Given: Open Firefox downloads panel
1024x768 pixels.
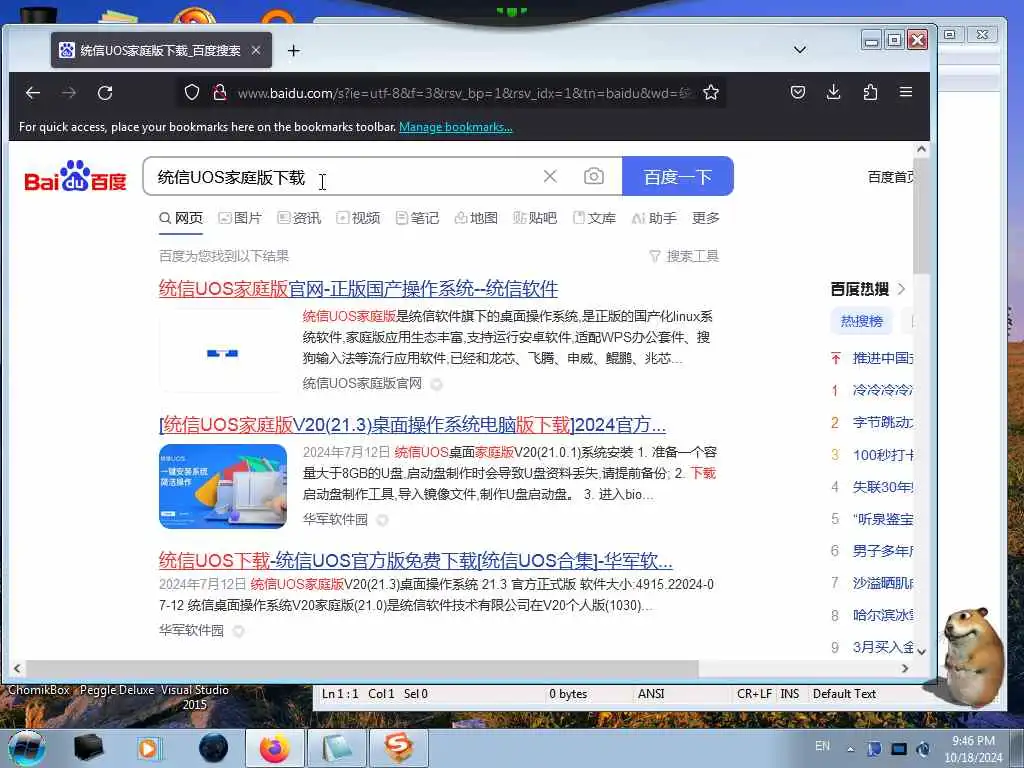Looking at the screenshot, I should coord(833,92).
